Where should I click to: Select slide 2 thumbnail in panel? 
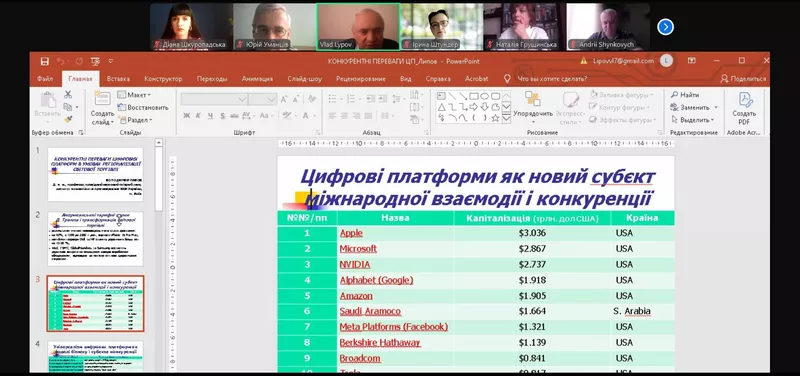pyautogui.click(x=95, y=238)
